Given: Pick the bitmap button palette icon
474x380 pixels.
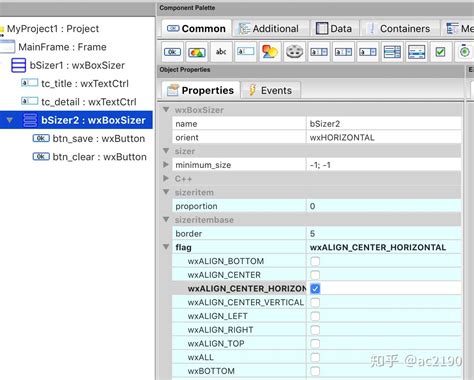Looking at the screenshot, I should pyautogui.click(x=197, y=52).
